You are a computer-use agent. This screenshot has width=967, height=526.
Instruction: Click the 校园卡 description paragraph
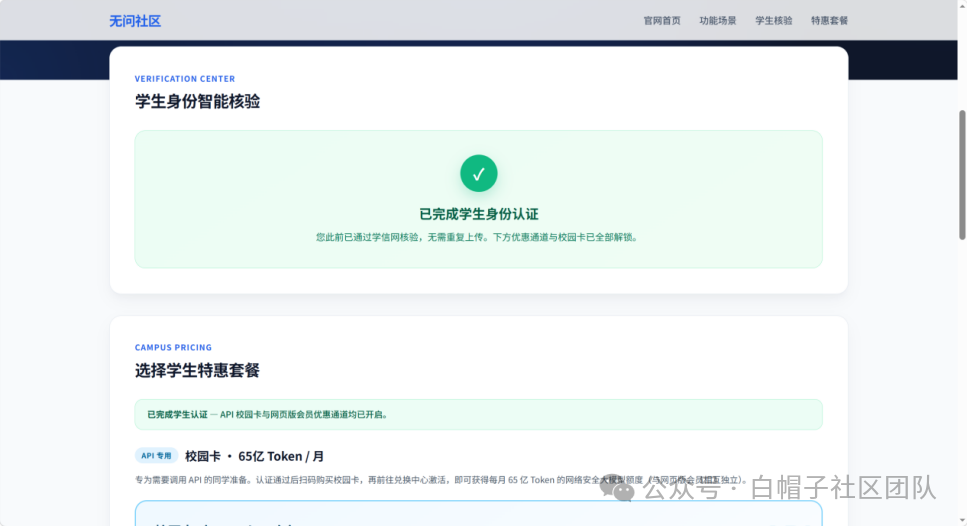[x=442, y=480]
